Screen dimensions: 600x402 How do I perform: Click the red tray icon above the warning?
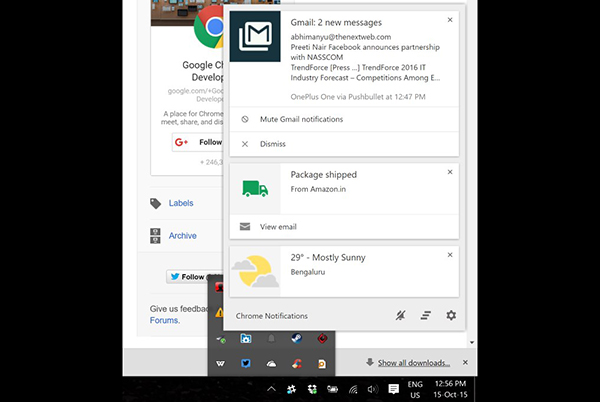(219, 287)
